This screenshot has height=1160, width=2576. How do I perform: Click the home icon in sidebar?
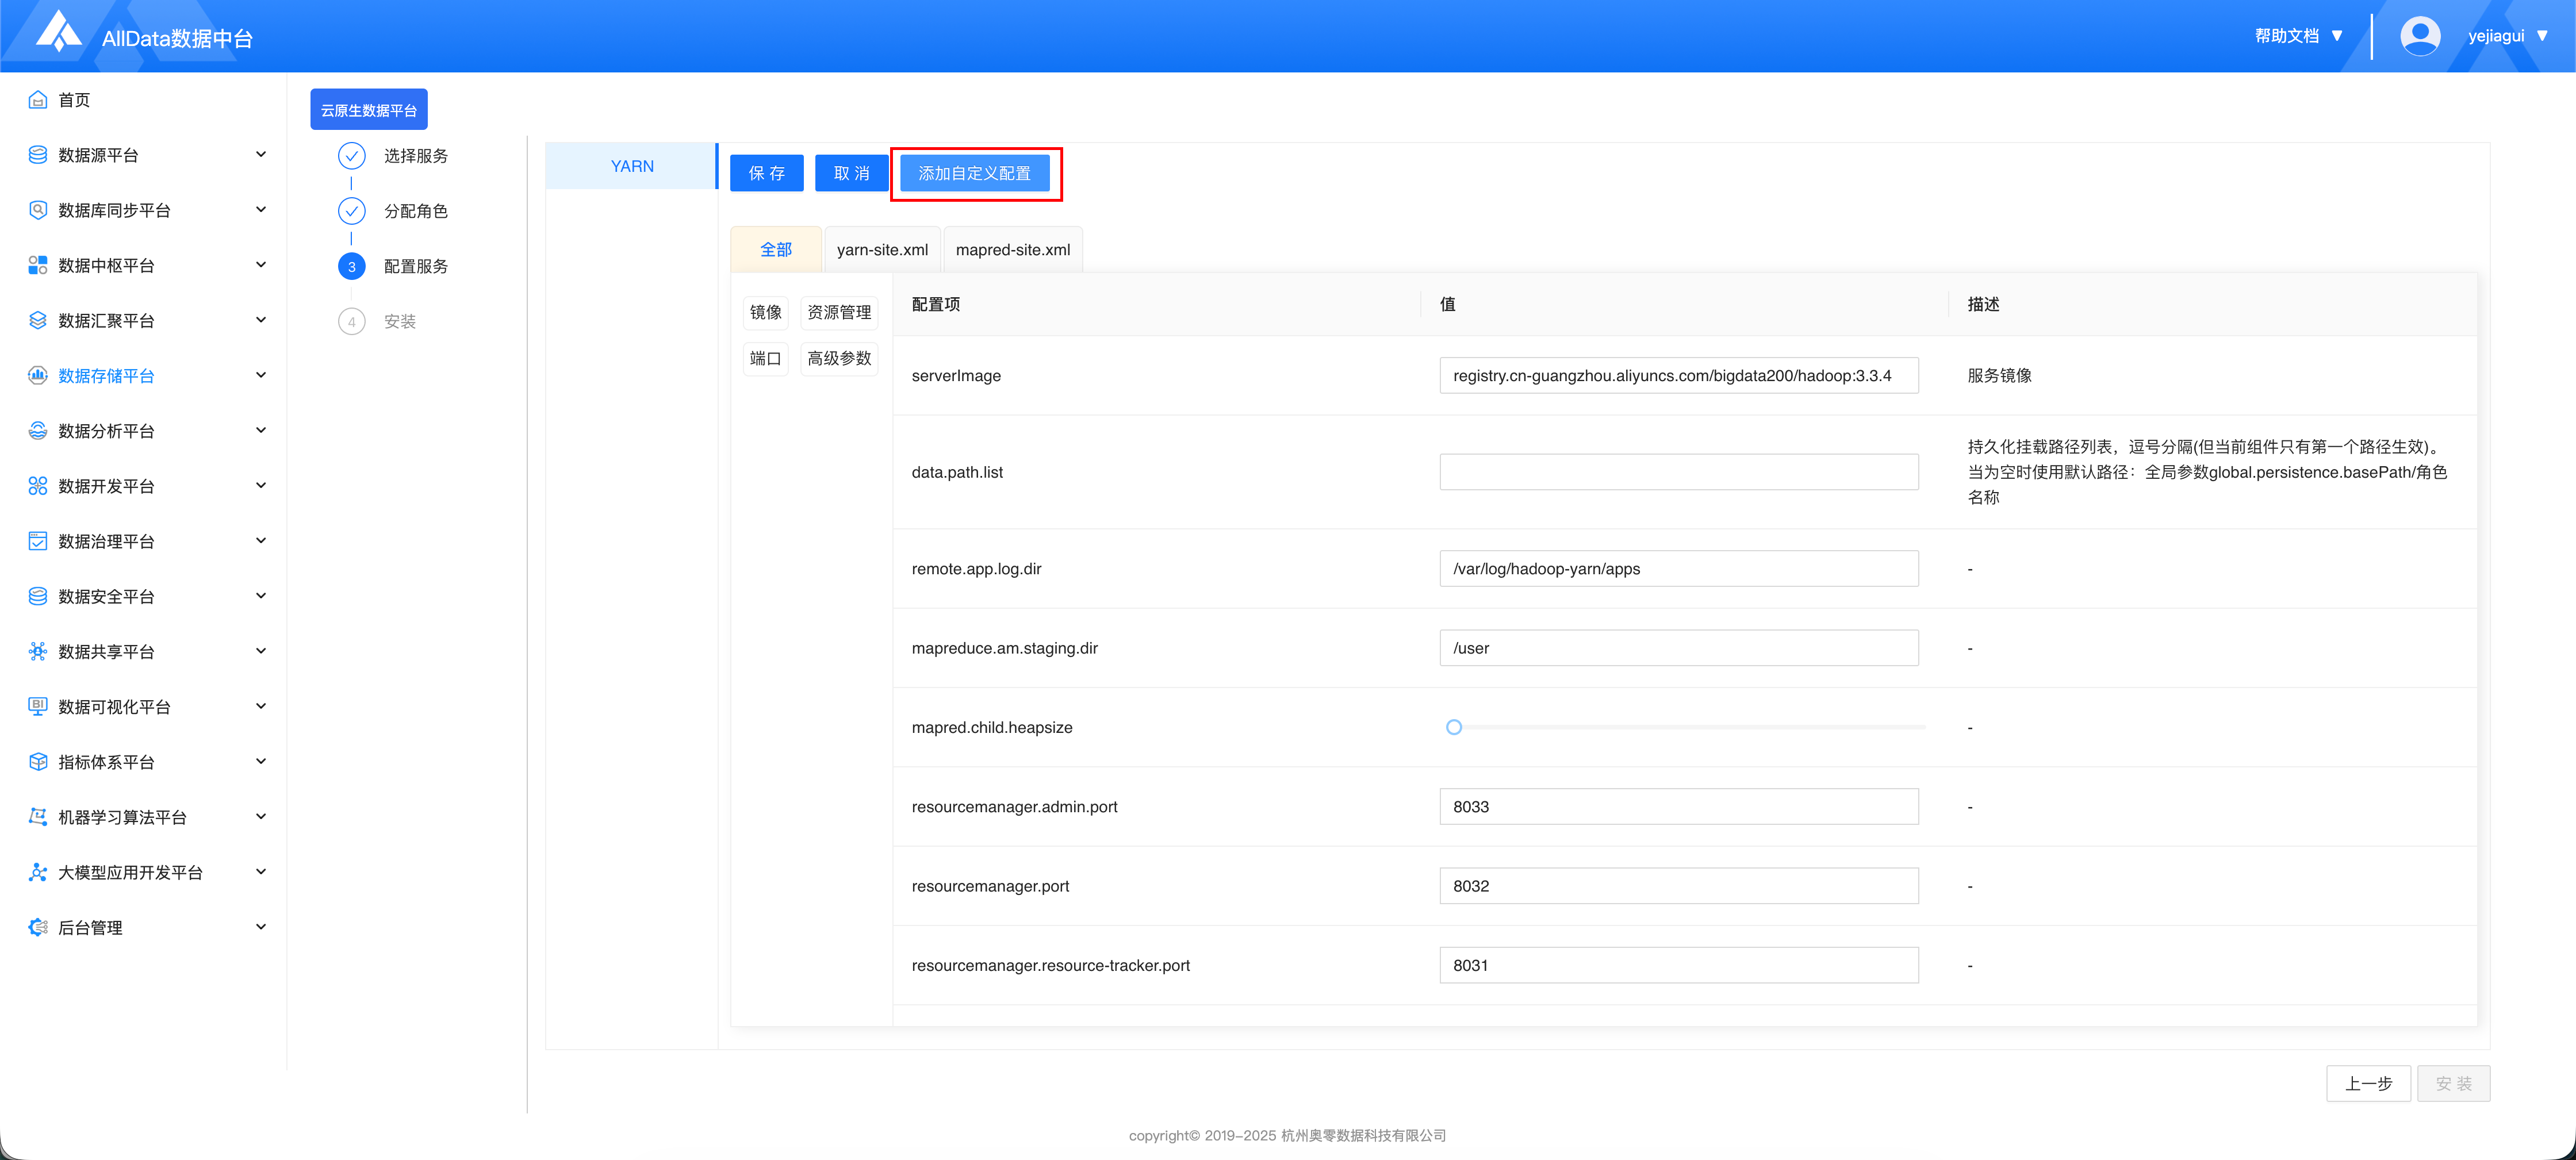click(38, 100)
